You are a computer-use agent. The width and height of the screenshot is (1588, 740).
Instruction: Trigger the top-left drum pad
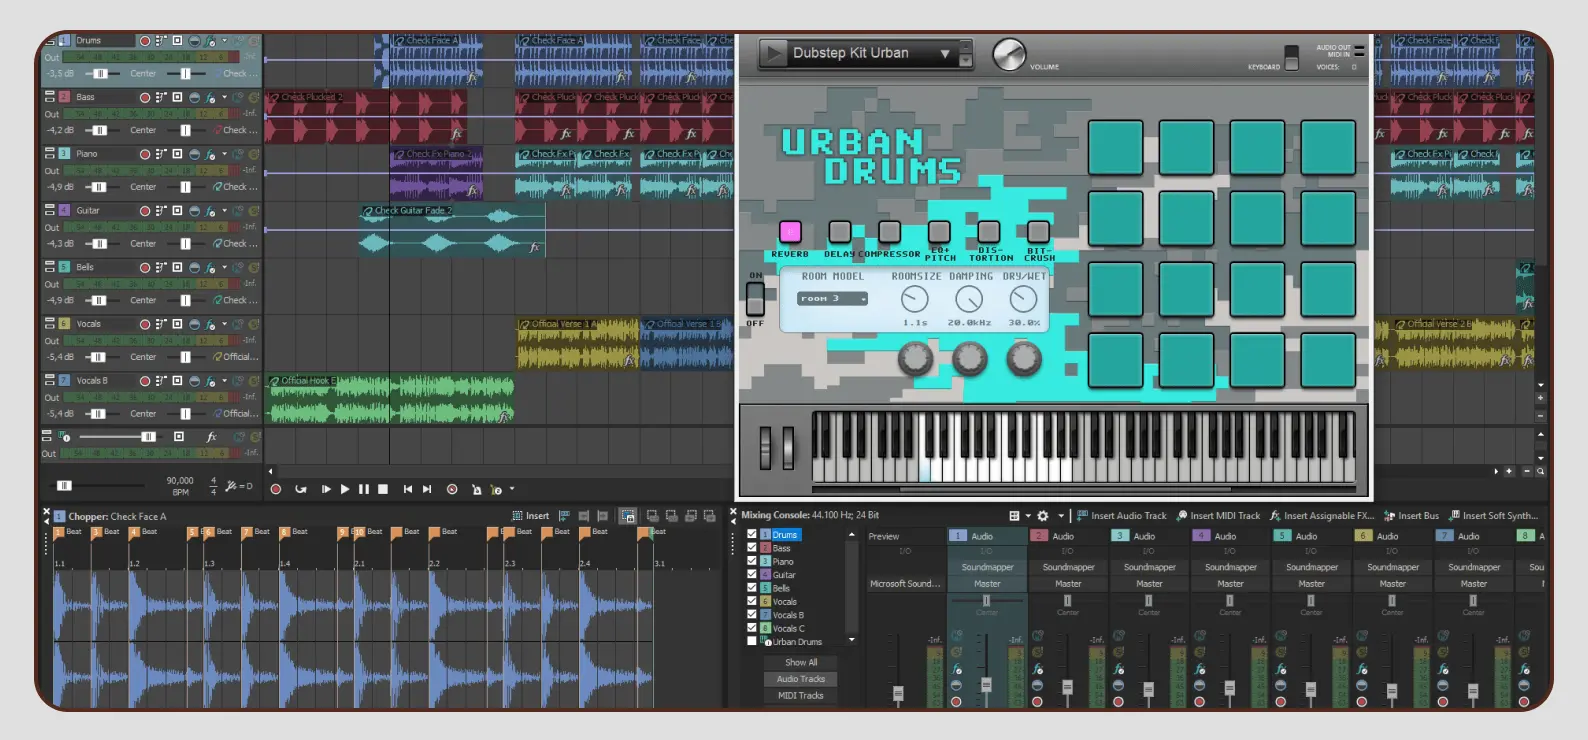click(x=1115, y=147)
